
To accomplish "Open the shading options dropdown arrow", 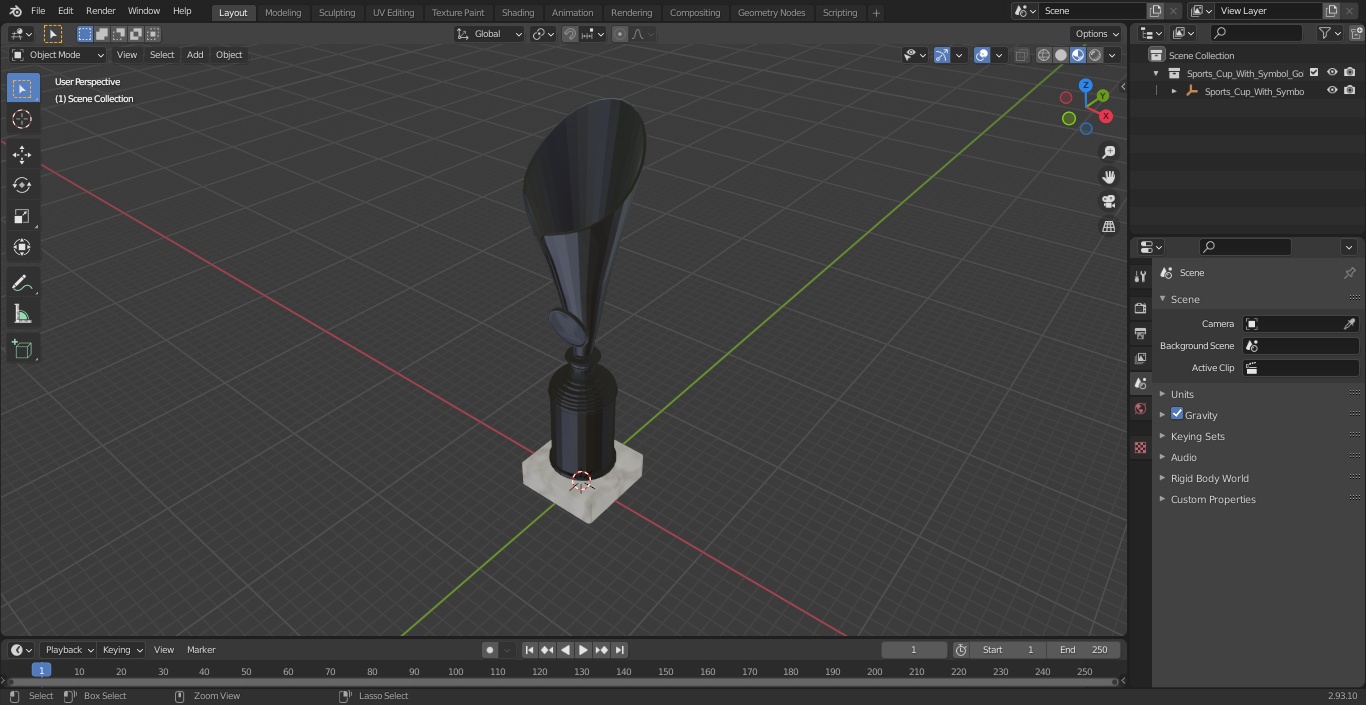I will point(1112,55).
